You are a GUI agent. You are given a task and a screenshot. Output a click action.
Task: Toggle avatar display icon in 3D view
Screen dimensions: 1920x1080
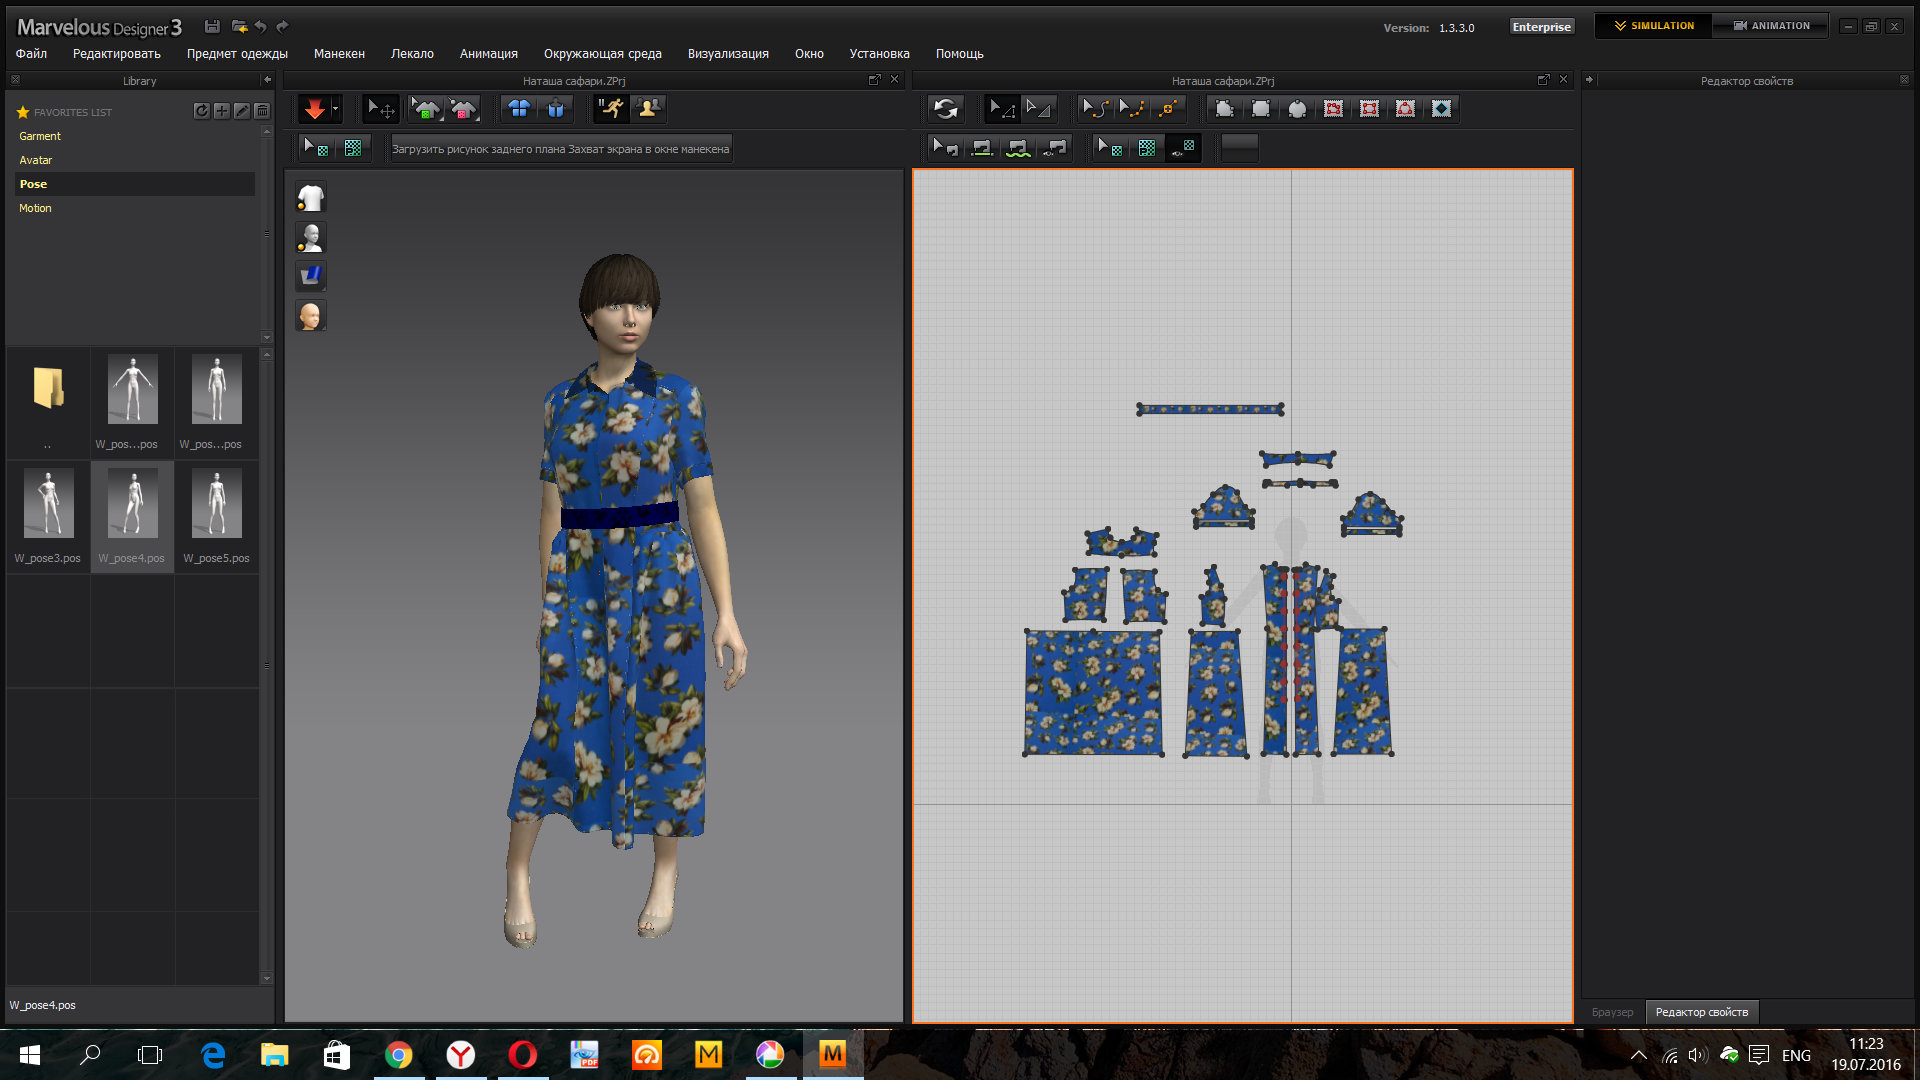pyautogui.click(x=310, y=237)
